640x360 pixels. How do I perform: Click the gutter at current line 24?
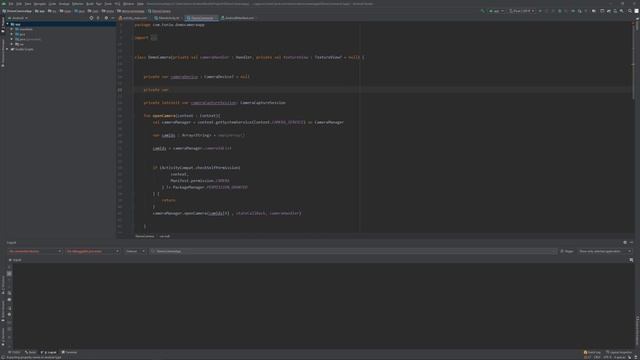[x=120, y=90]
